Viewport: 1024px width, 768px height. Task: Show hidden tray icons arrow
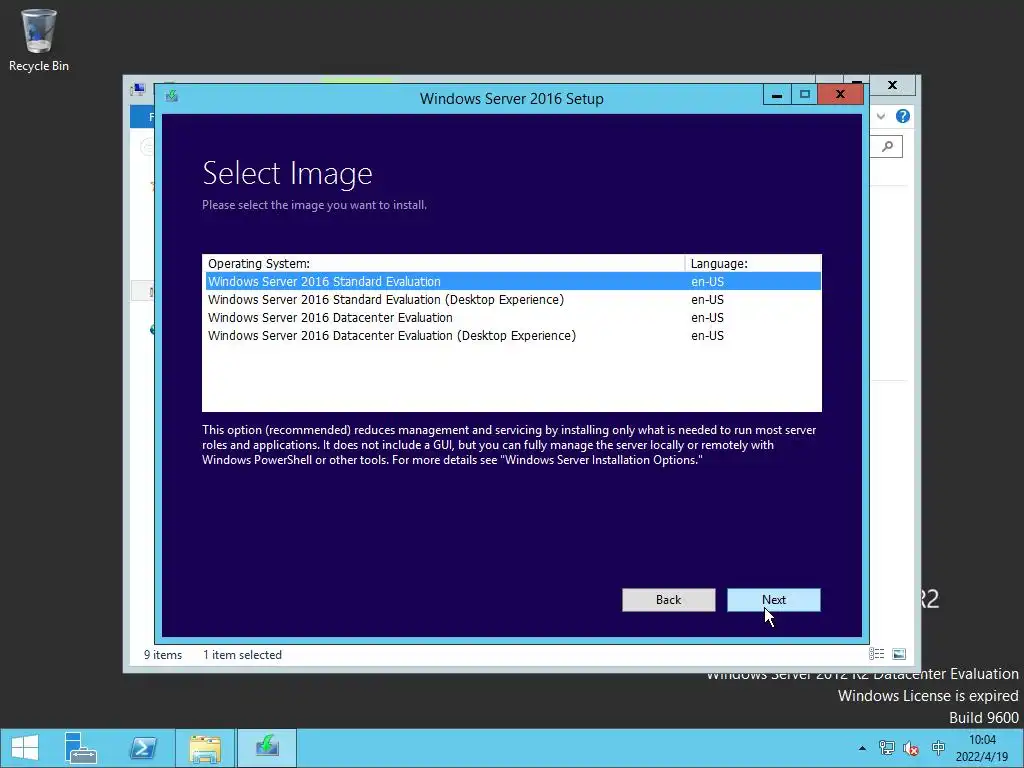click(862, 748)
